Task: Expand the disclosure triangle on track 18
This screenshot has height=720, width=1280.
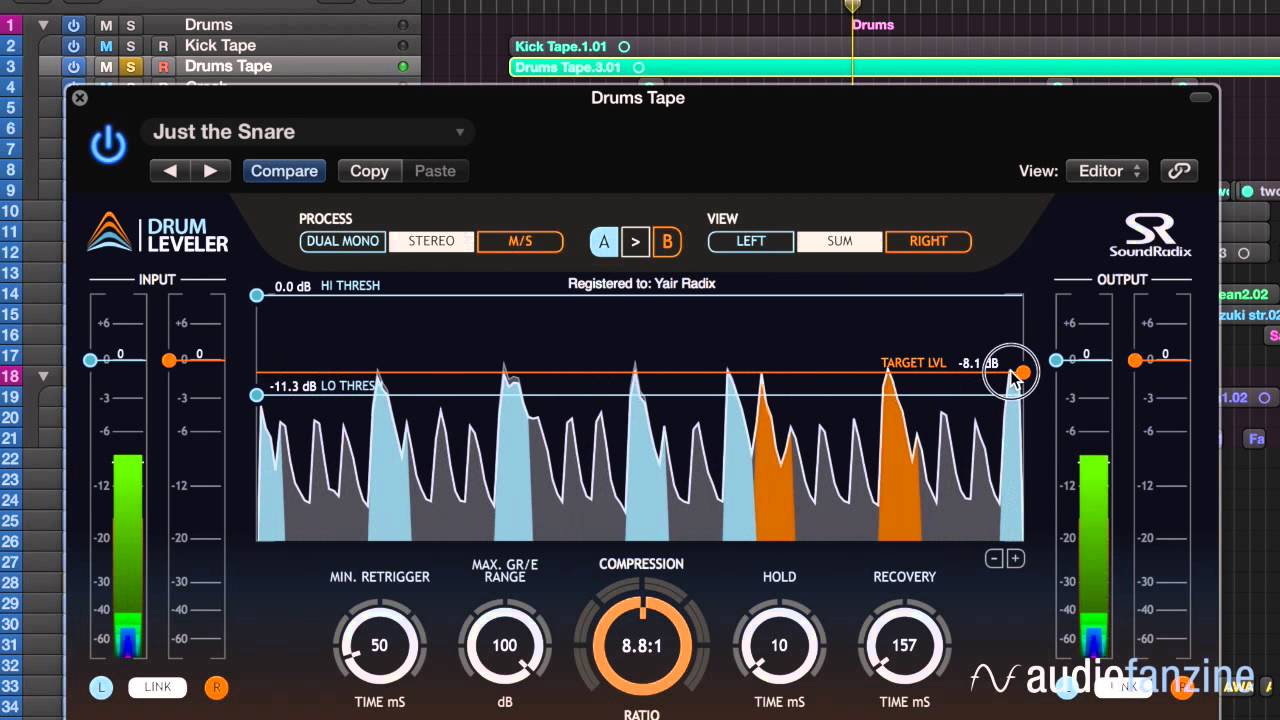Action: pos(43,376)
